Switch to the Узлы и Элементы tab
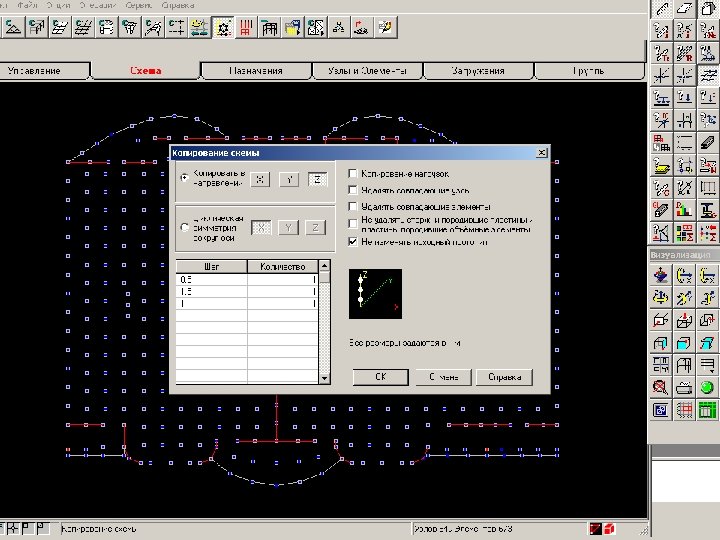The width and height of the screenshot is (720, 540). (x=367, y=71)
